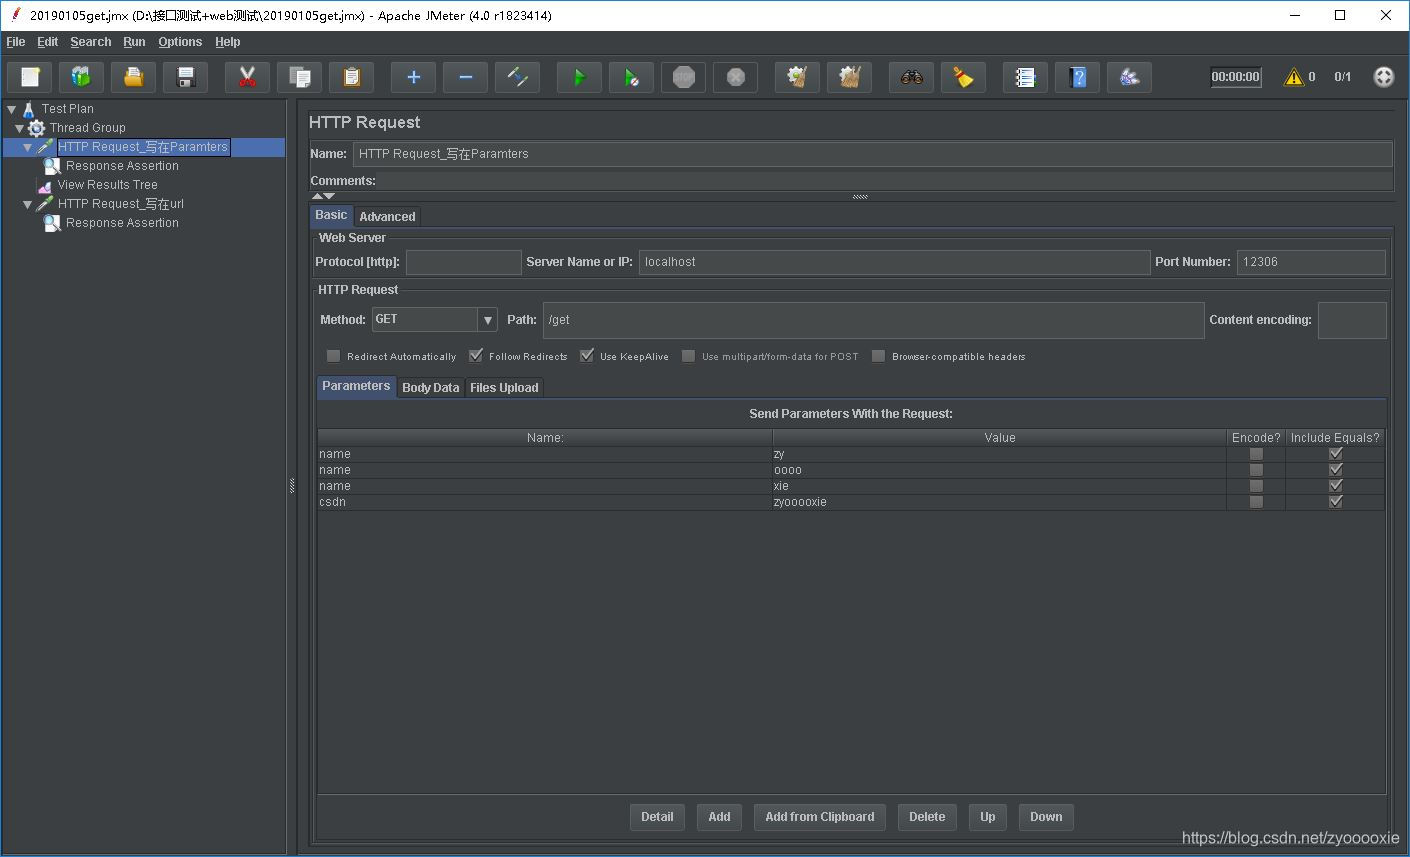Click the Content encoding field
This screenshot has width=1410, height=857.
pyautogui.click(x=1352, y=320)
